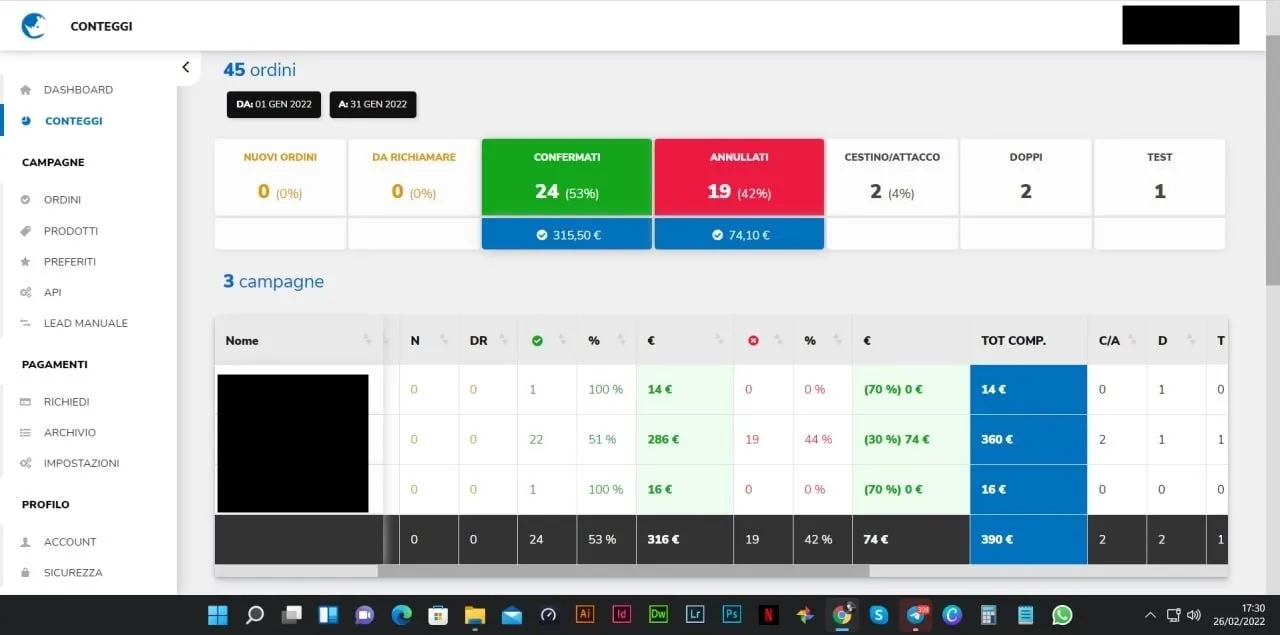Viewport: 1280px width, 635px height.
Task: Click the 390 € grand total cell
Action: coord(1028,540)
